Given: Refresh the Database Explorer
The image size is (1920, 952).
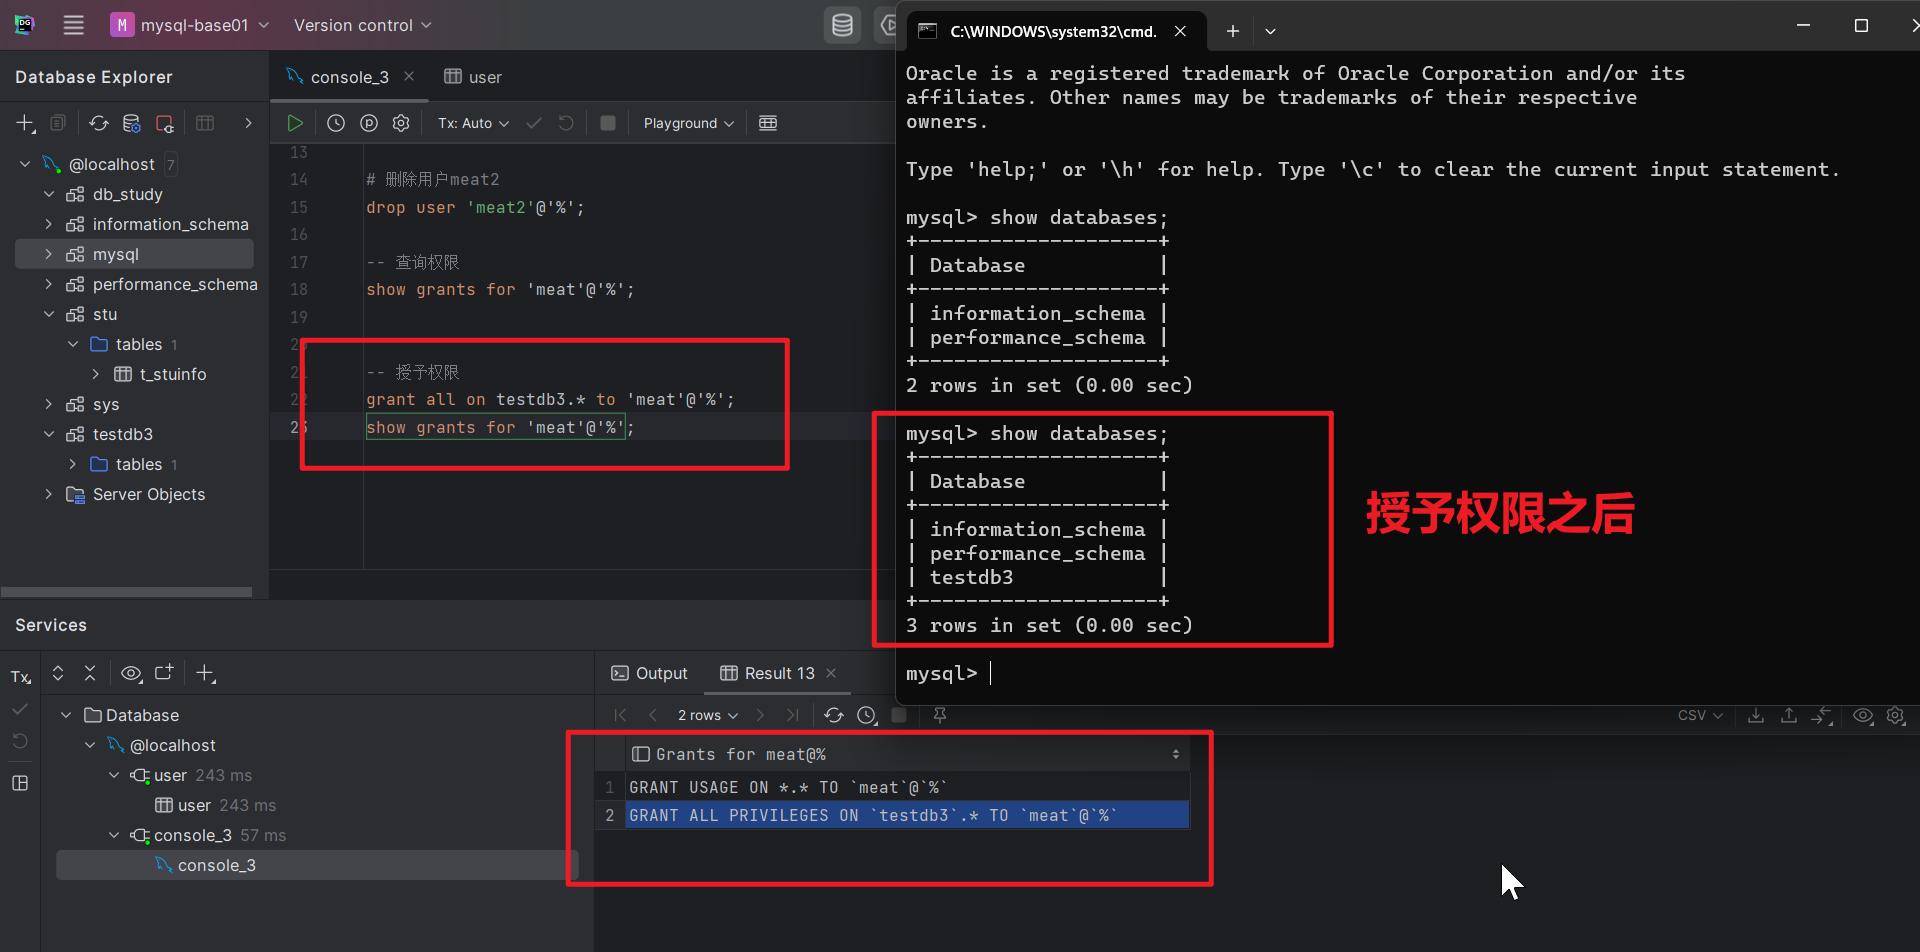Looking at the screenshot, I should click(x=98, y=123).
